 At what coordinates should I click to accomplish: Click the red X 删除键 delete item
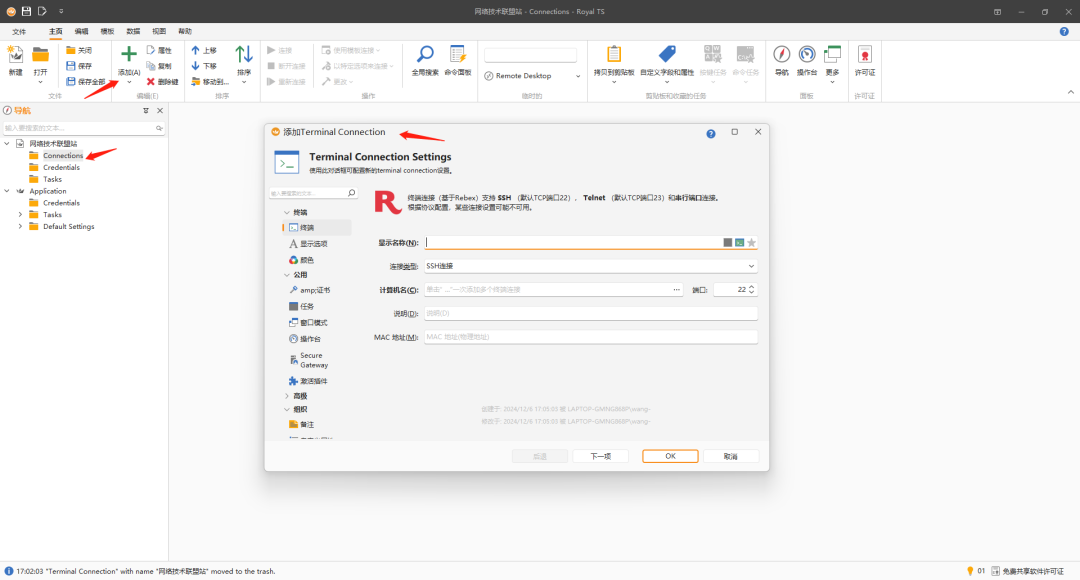(x=163, y=82)
